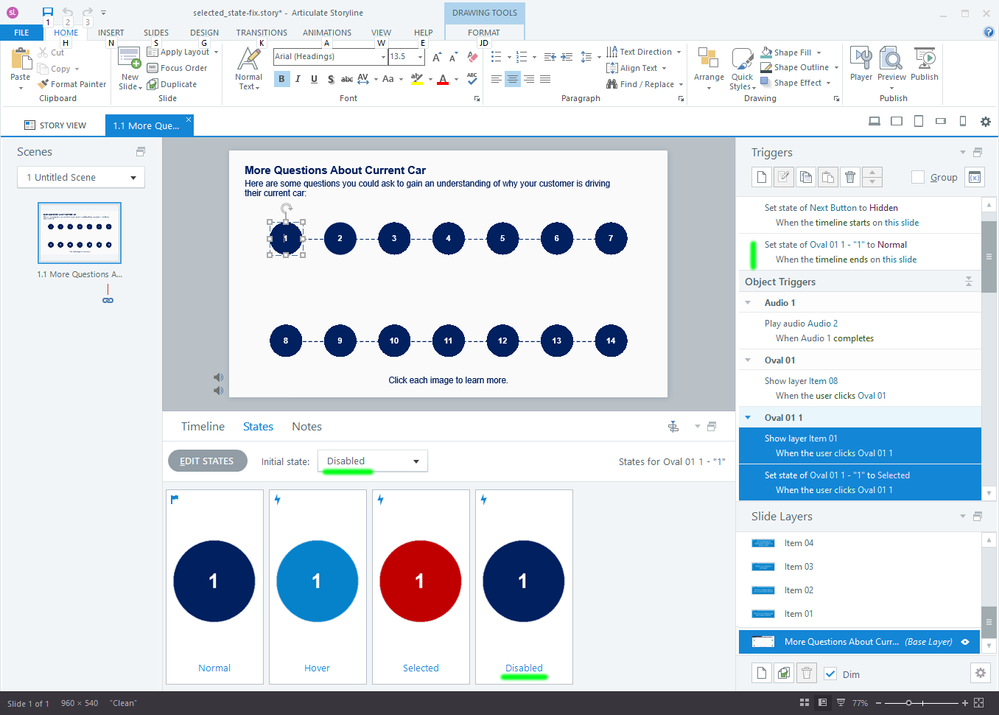Uncheck the Dim checkbox
The width and height of the screenshot is (999, 715).
(x=831, y=673)
